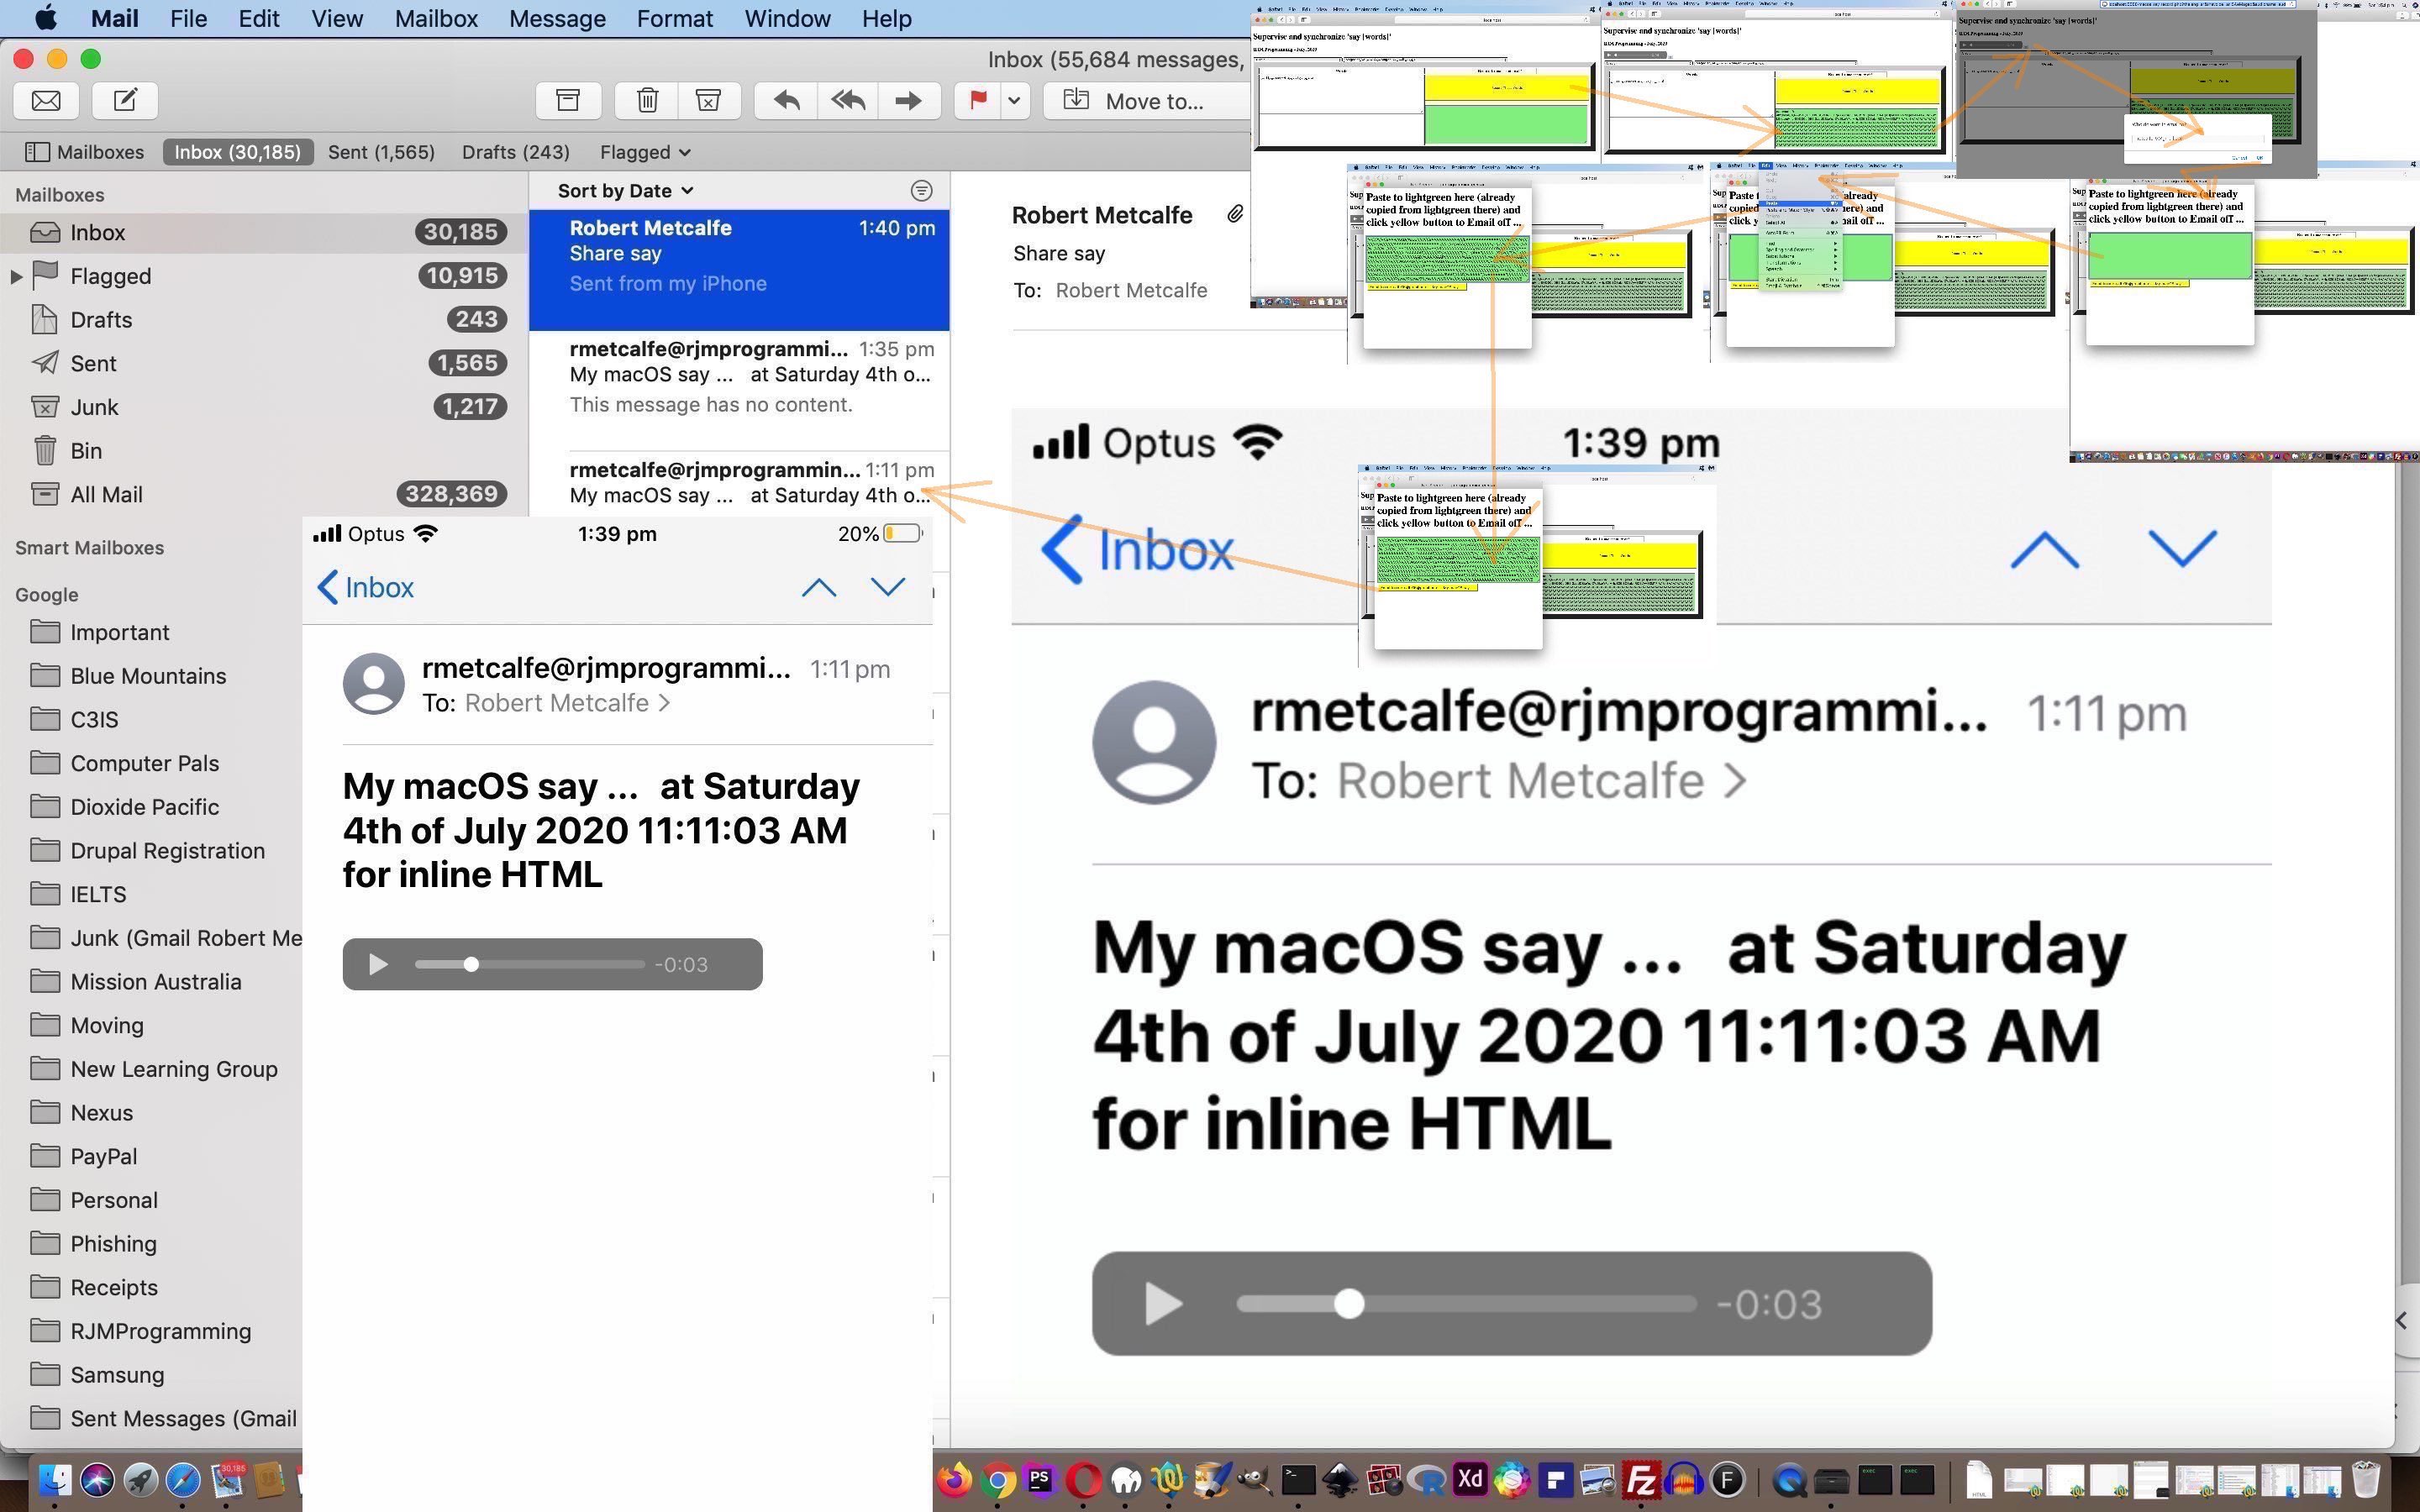Select Junk mailbox in the sidebar

pos(264,407)
